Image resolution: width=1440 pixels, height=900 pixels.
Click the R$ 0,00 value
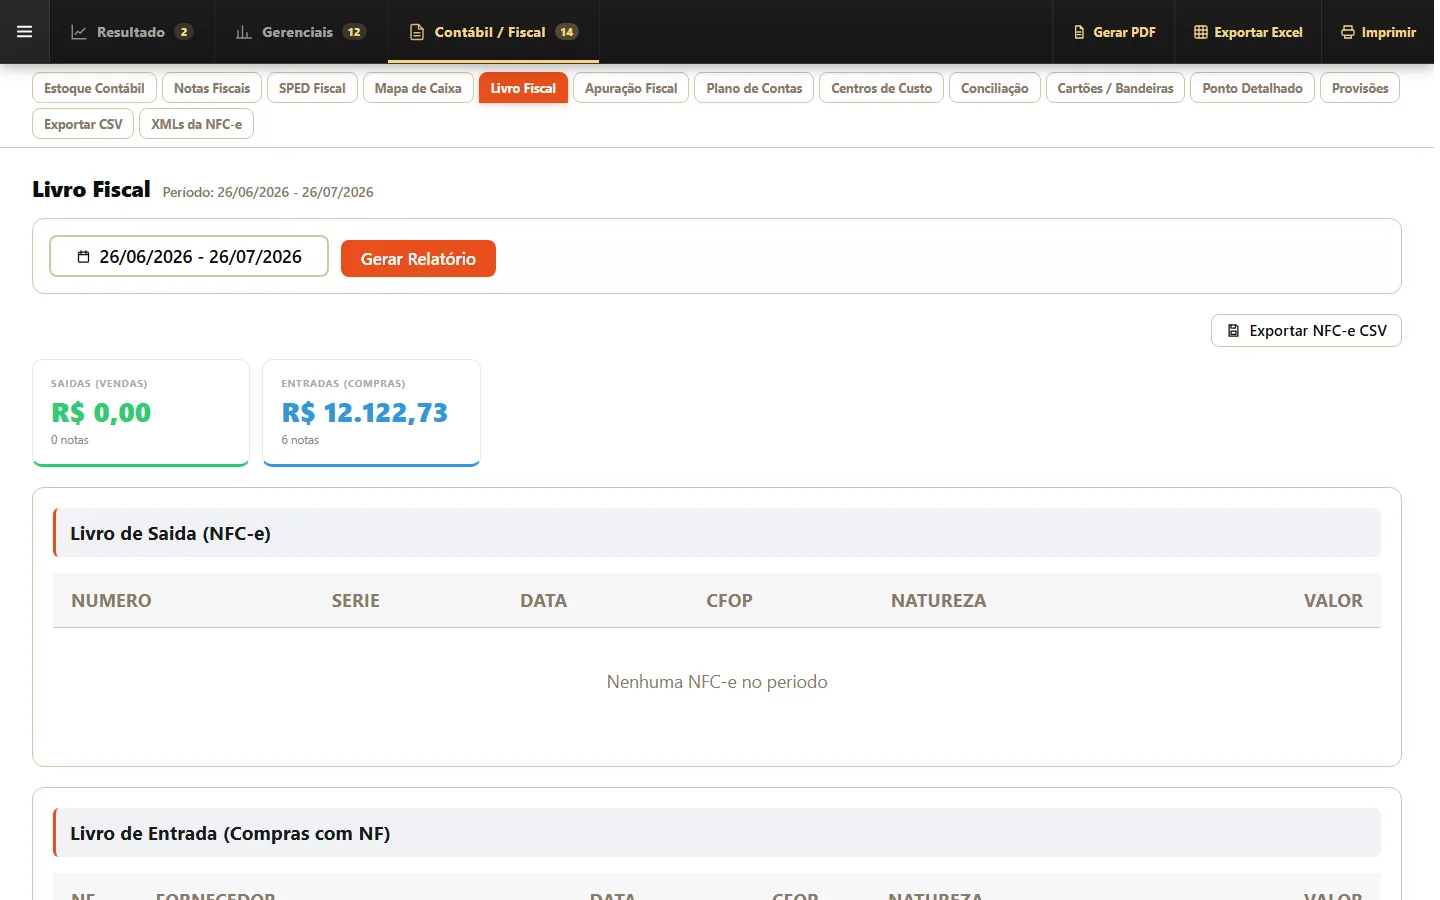(101, 413)
